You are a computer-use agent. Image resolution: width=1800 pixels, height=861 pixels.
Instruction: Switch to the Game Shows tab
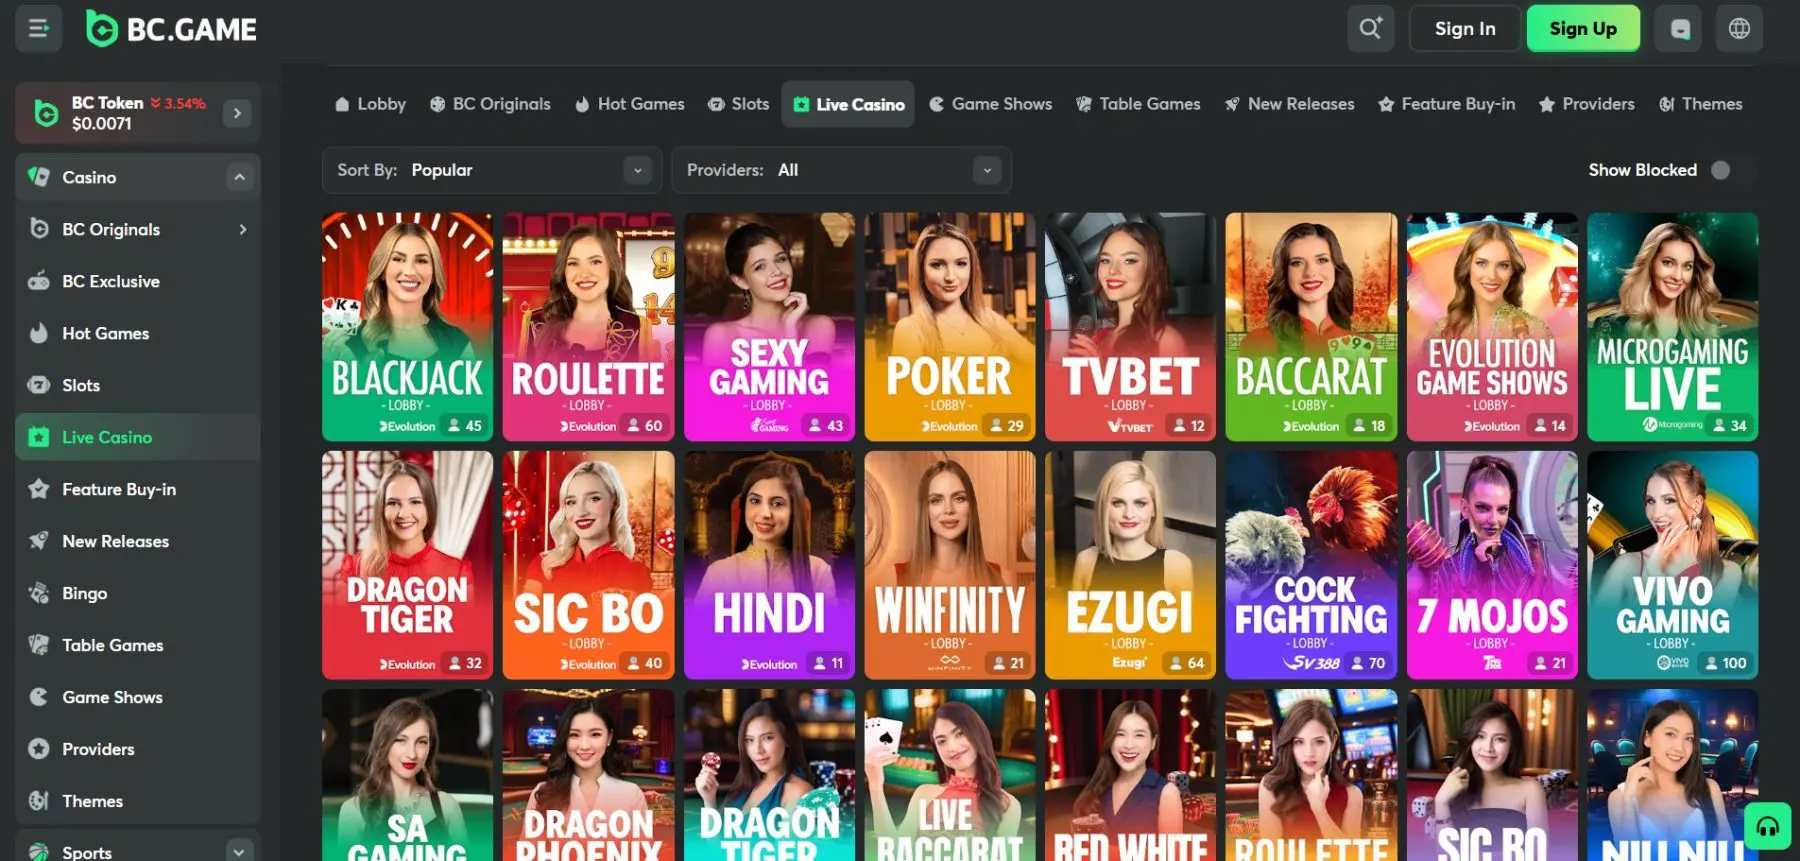[x=990, y=104]
